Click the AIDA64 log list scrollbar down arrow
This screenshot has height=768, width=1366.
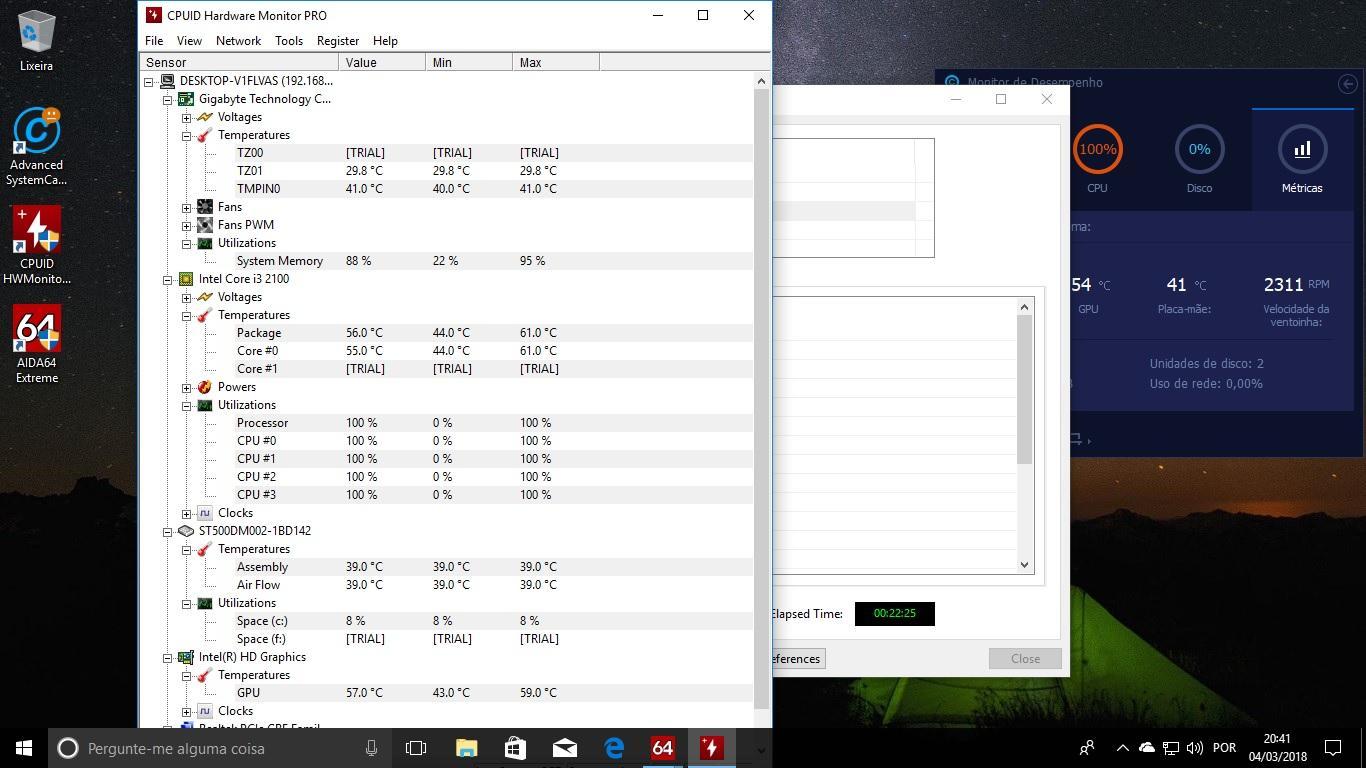pos(1024,565)
